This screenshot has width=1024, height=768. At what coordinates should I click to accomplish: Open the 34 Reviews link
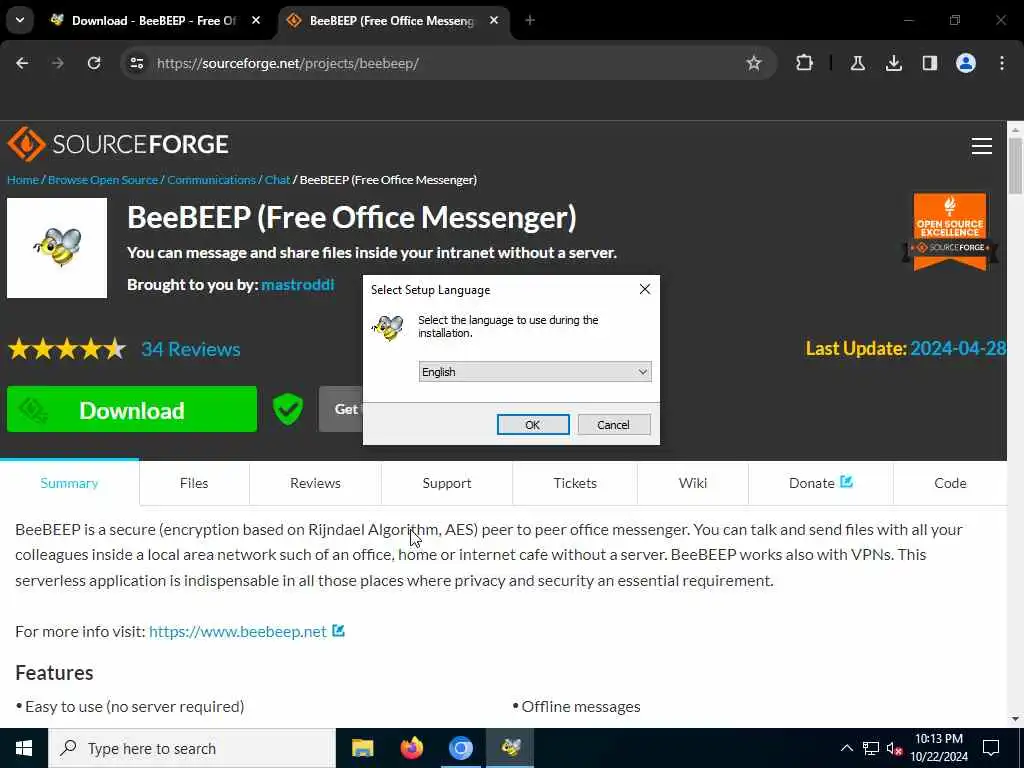pyautogui.click(x=191, y=349)
